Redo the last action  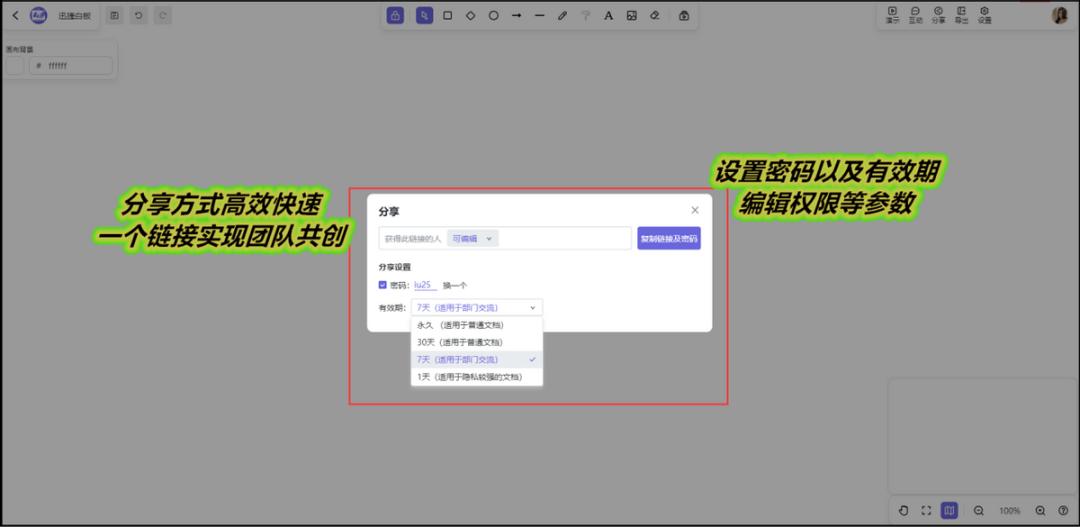163,15
